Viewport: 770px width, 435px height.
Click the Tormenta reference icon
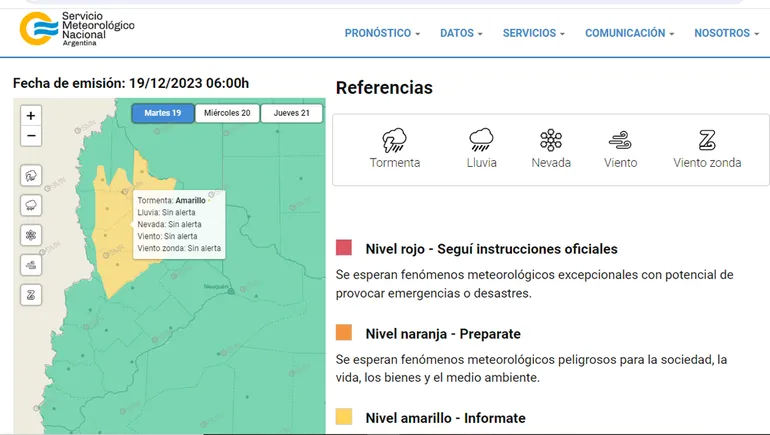394,140
